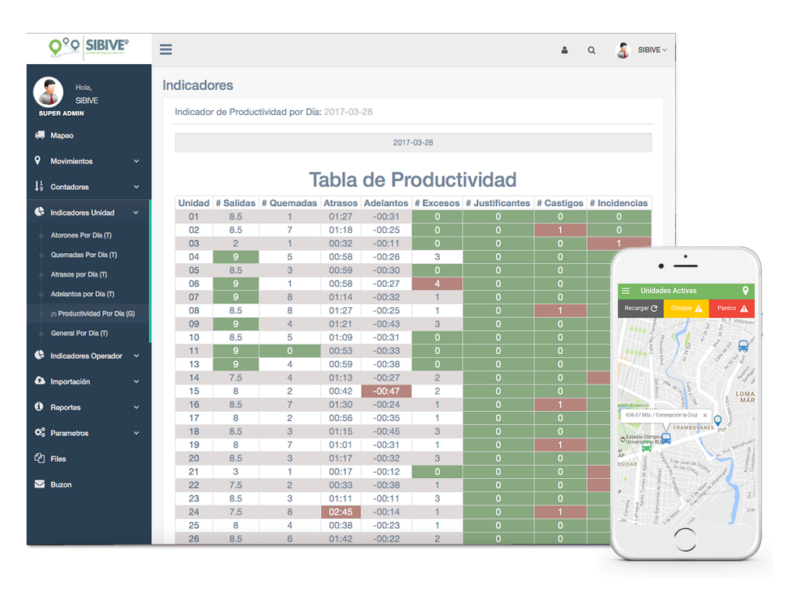Click the red -00:47 Adelantos cell
The width and height of the screenshot is (800, 593).
pyautogui.click(x=386, y=391)
